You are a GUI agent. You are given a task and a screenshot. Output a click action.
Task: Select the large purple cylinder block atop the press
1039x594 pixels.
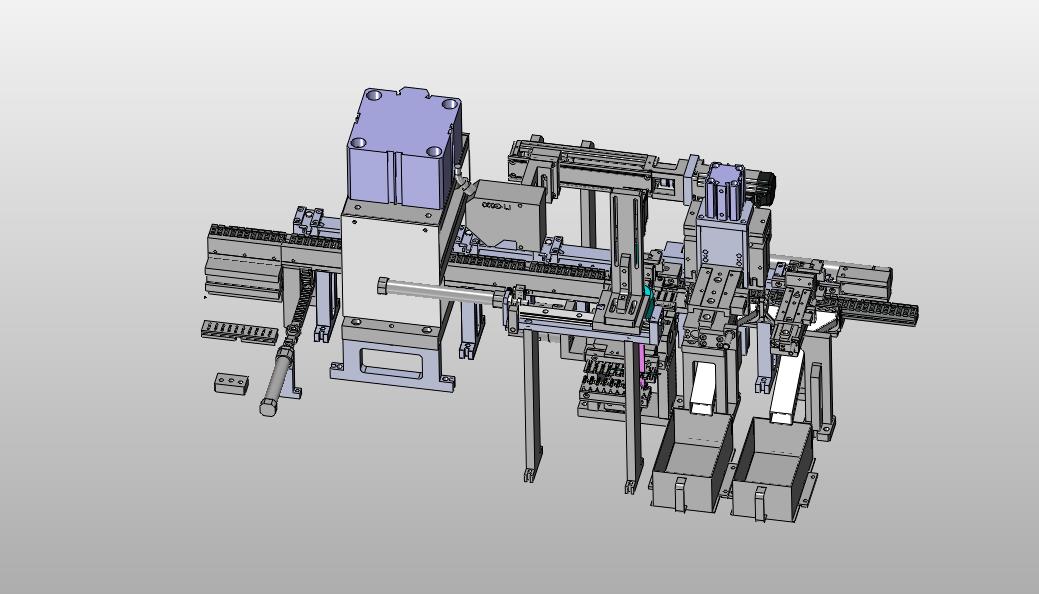click(x=404, y=148)
